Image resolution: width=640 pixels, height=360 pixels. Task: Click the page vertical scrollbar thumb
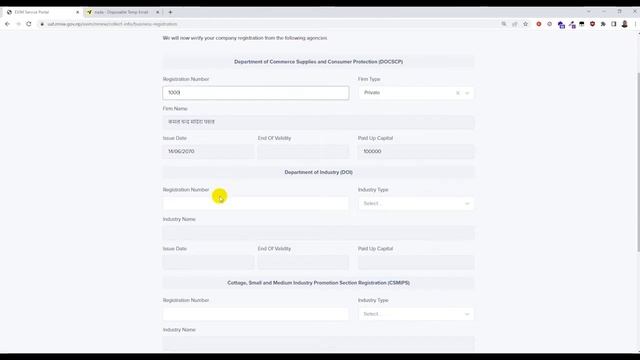pos(638,162)
